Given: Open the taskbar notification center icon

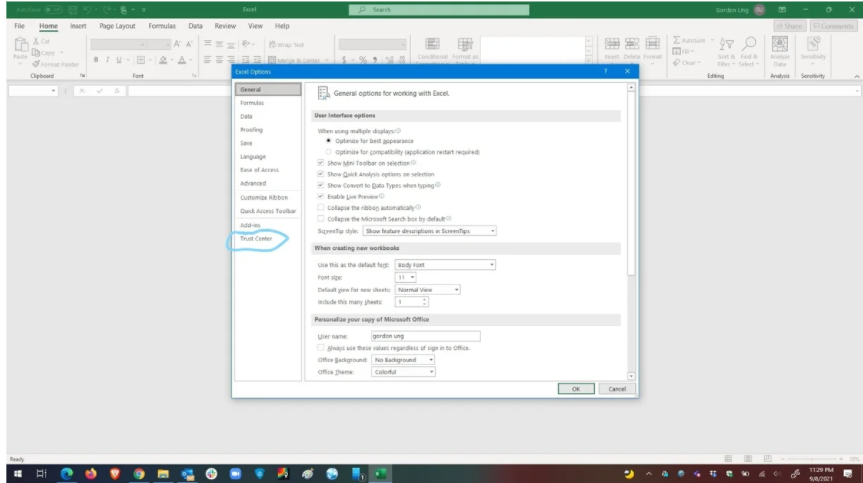Looking at the screenshot, I should pyautogui.click(x=848, y=471).
